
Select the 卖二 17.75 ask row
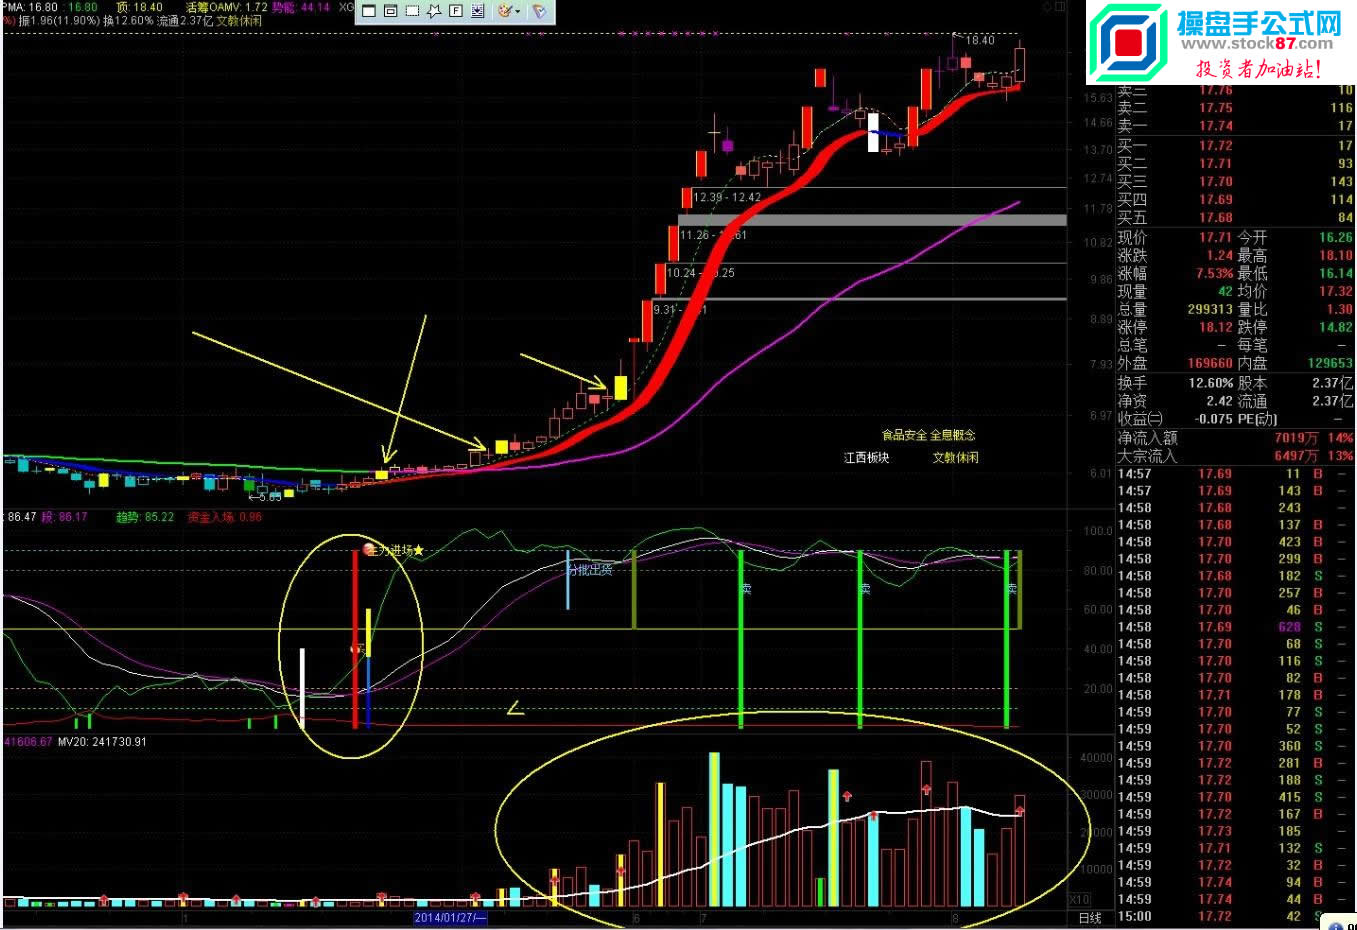coord(1235,108)
